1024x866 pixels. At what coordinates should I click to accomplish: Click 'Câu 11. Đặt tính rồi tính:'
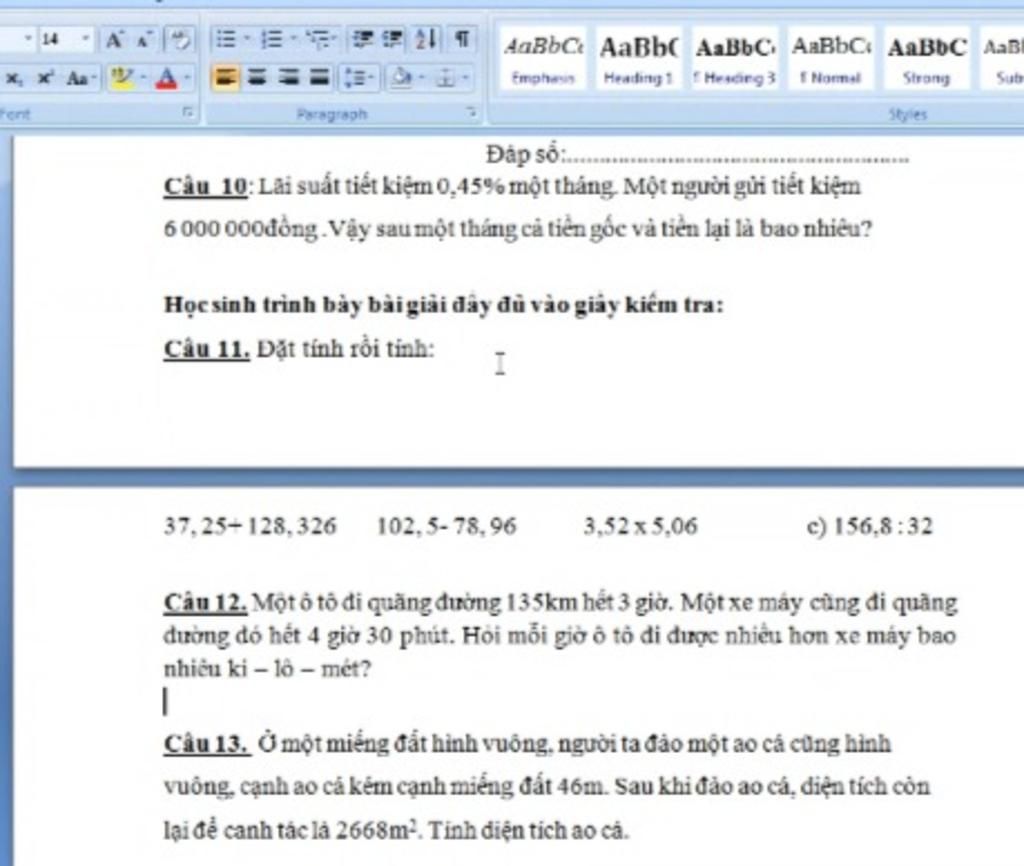point(298,349)
